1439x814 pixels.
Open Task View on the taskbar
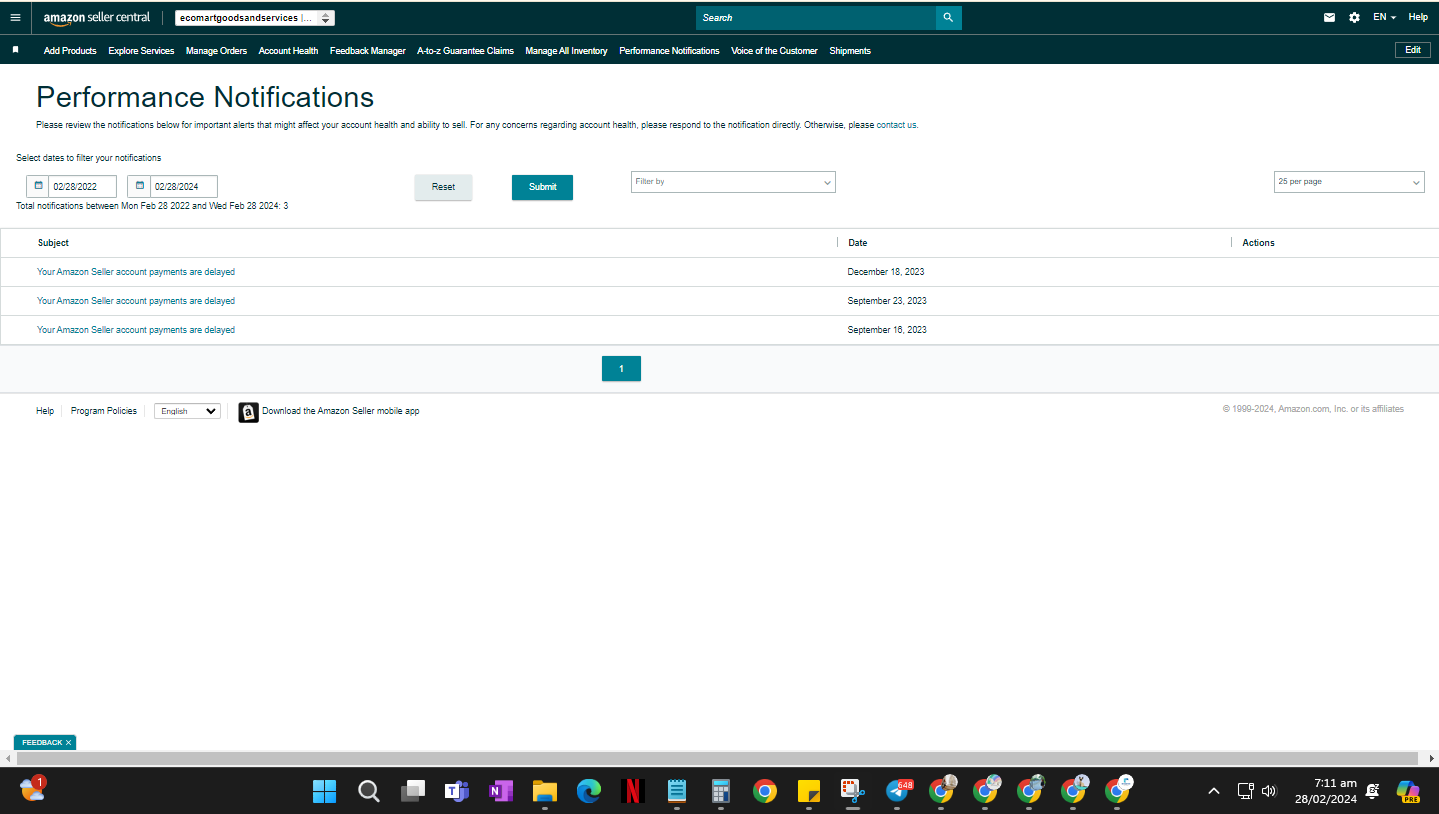(x=413, y=792)
